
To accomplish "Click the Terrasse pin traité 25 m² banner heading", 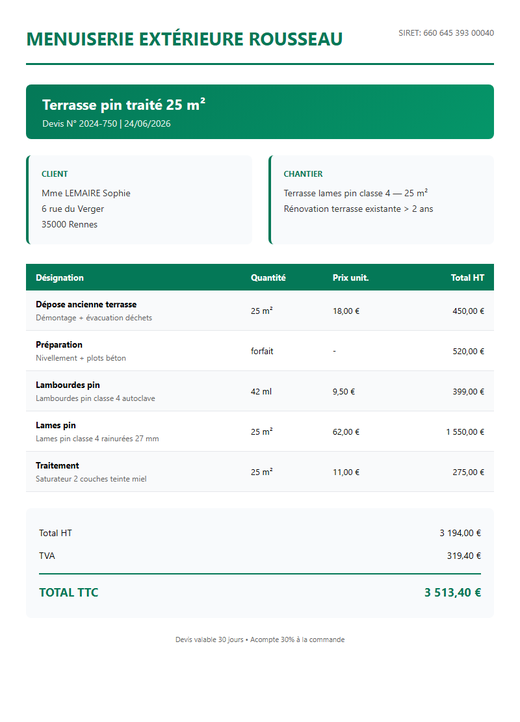I will click(x=123, y=105).
